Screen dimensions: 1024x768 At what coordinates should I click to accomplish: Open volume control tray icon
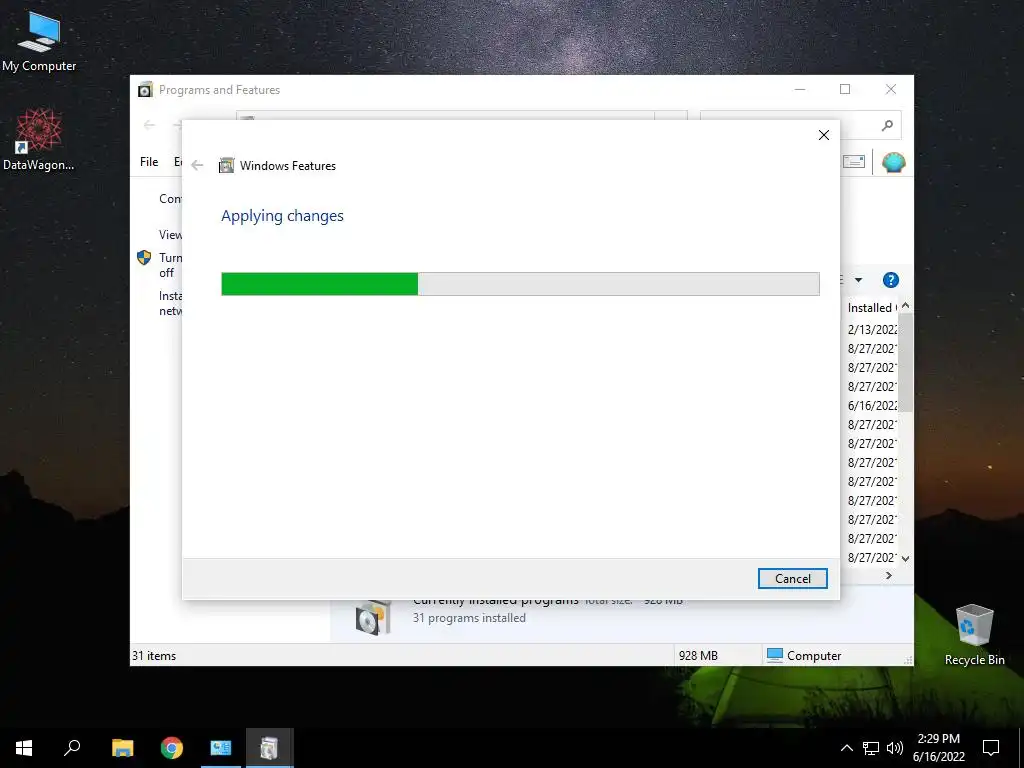(x=895, y=748)
